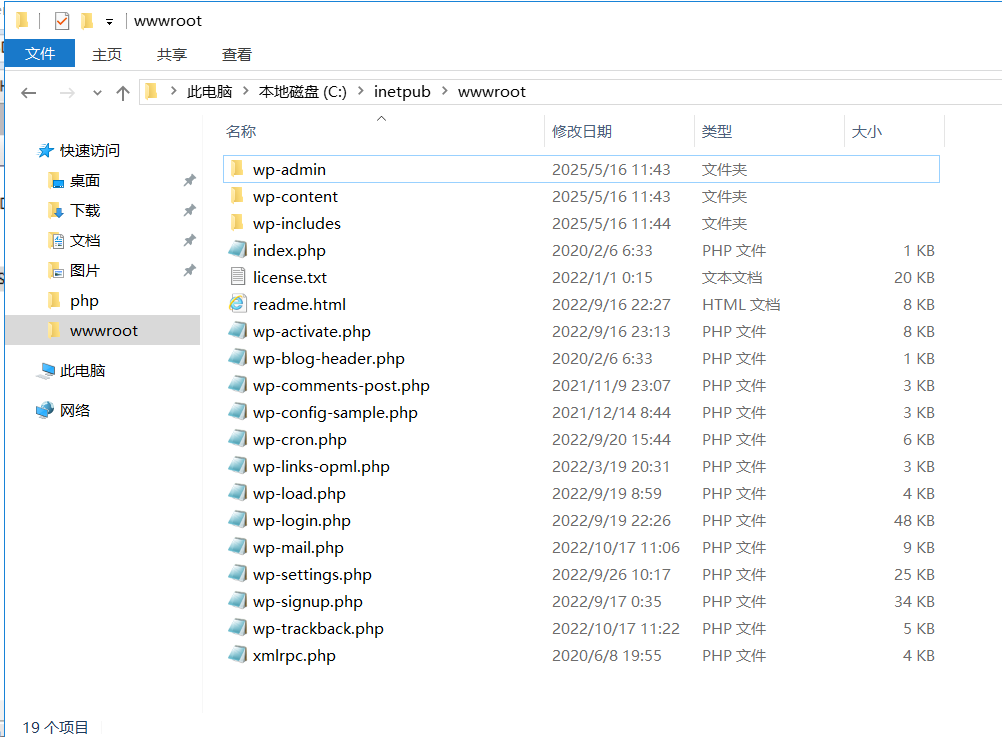1002x737 pixels.
Task: Select the wp-settings.php file name
Action: click(x=312, y=575)
